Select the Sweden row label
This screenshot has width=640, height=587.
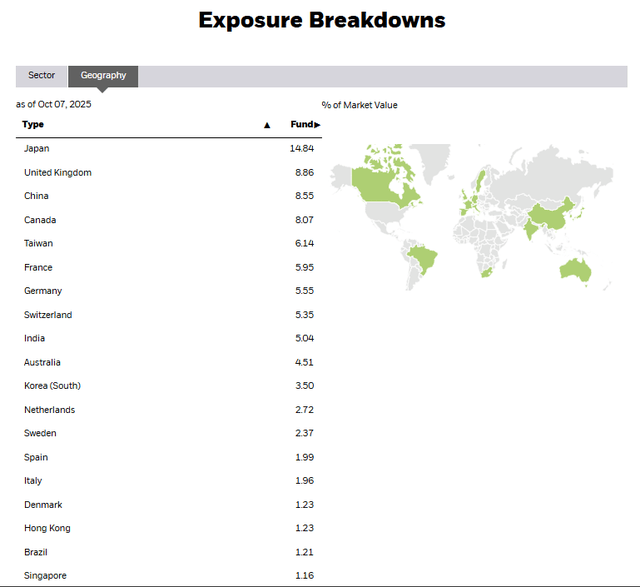40,433
